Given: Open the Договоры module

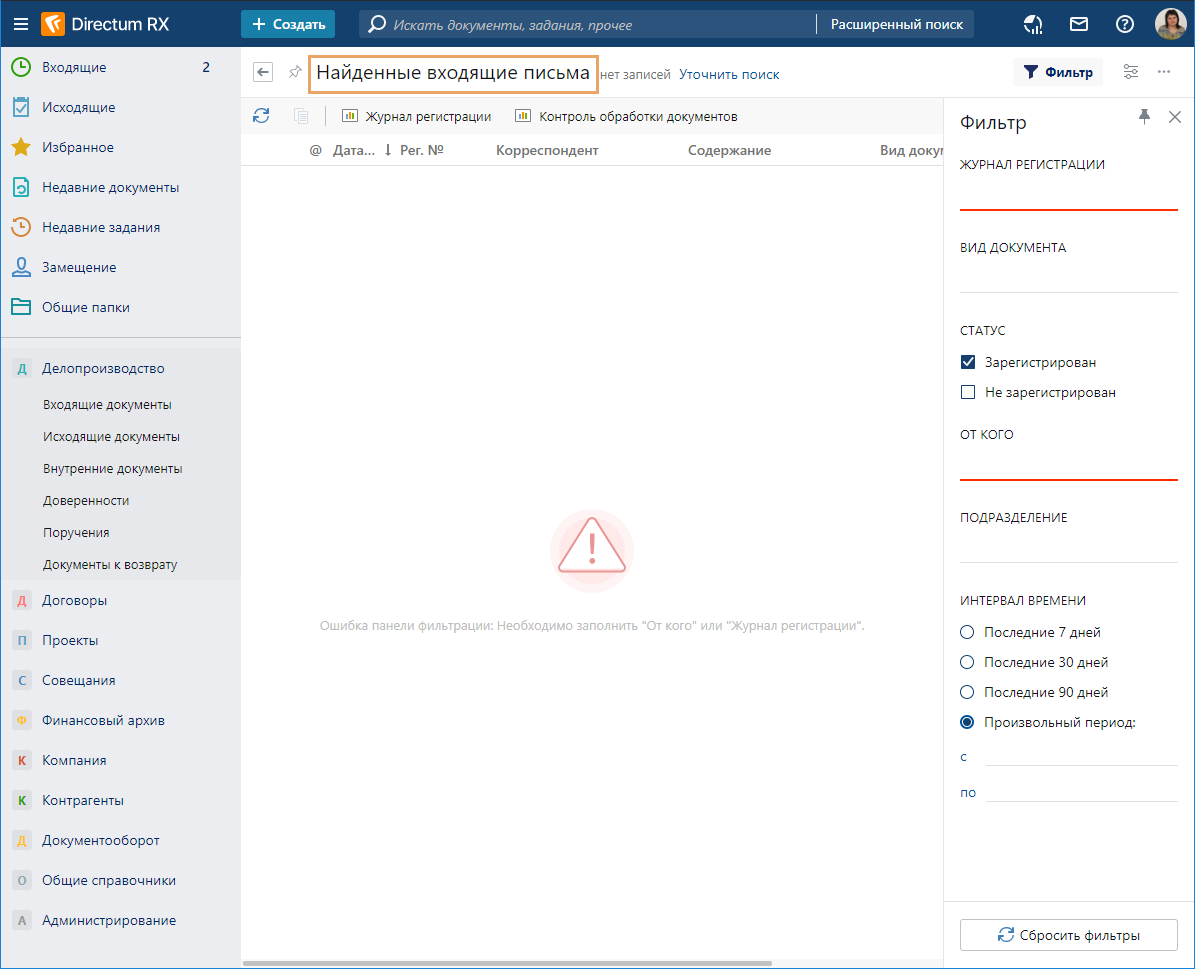Looking at the screenshot, I should tap(74, 601).
